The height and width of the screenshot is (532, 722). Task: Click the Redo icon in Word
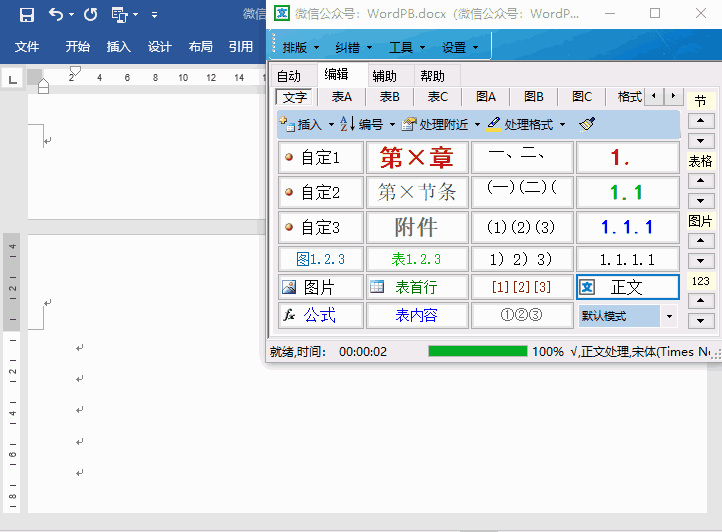point(91,15)
